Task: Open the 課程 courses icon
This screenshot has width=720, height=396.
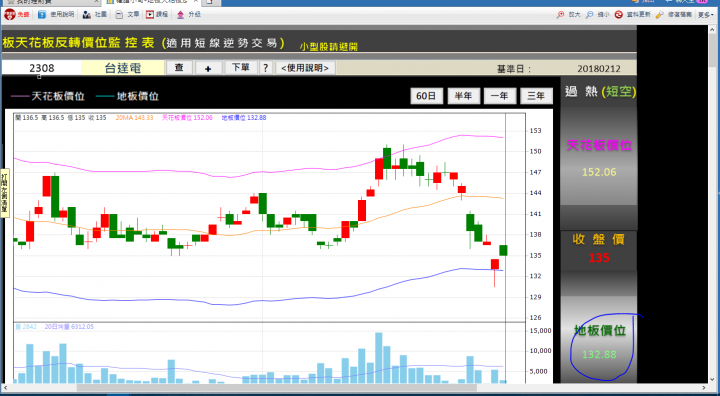Action: point(150,15)
